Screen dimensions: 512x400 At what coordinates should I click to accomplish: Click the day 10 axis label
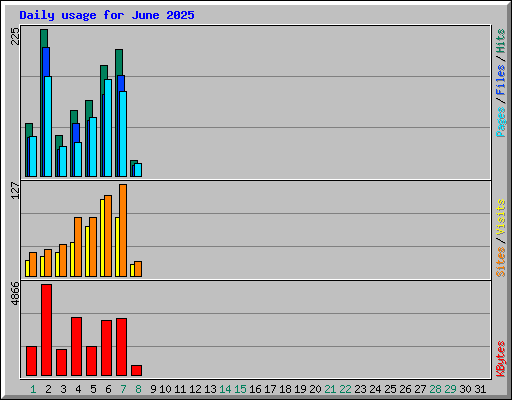point(165,389)
